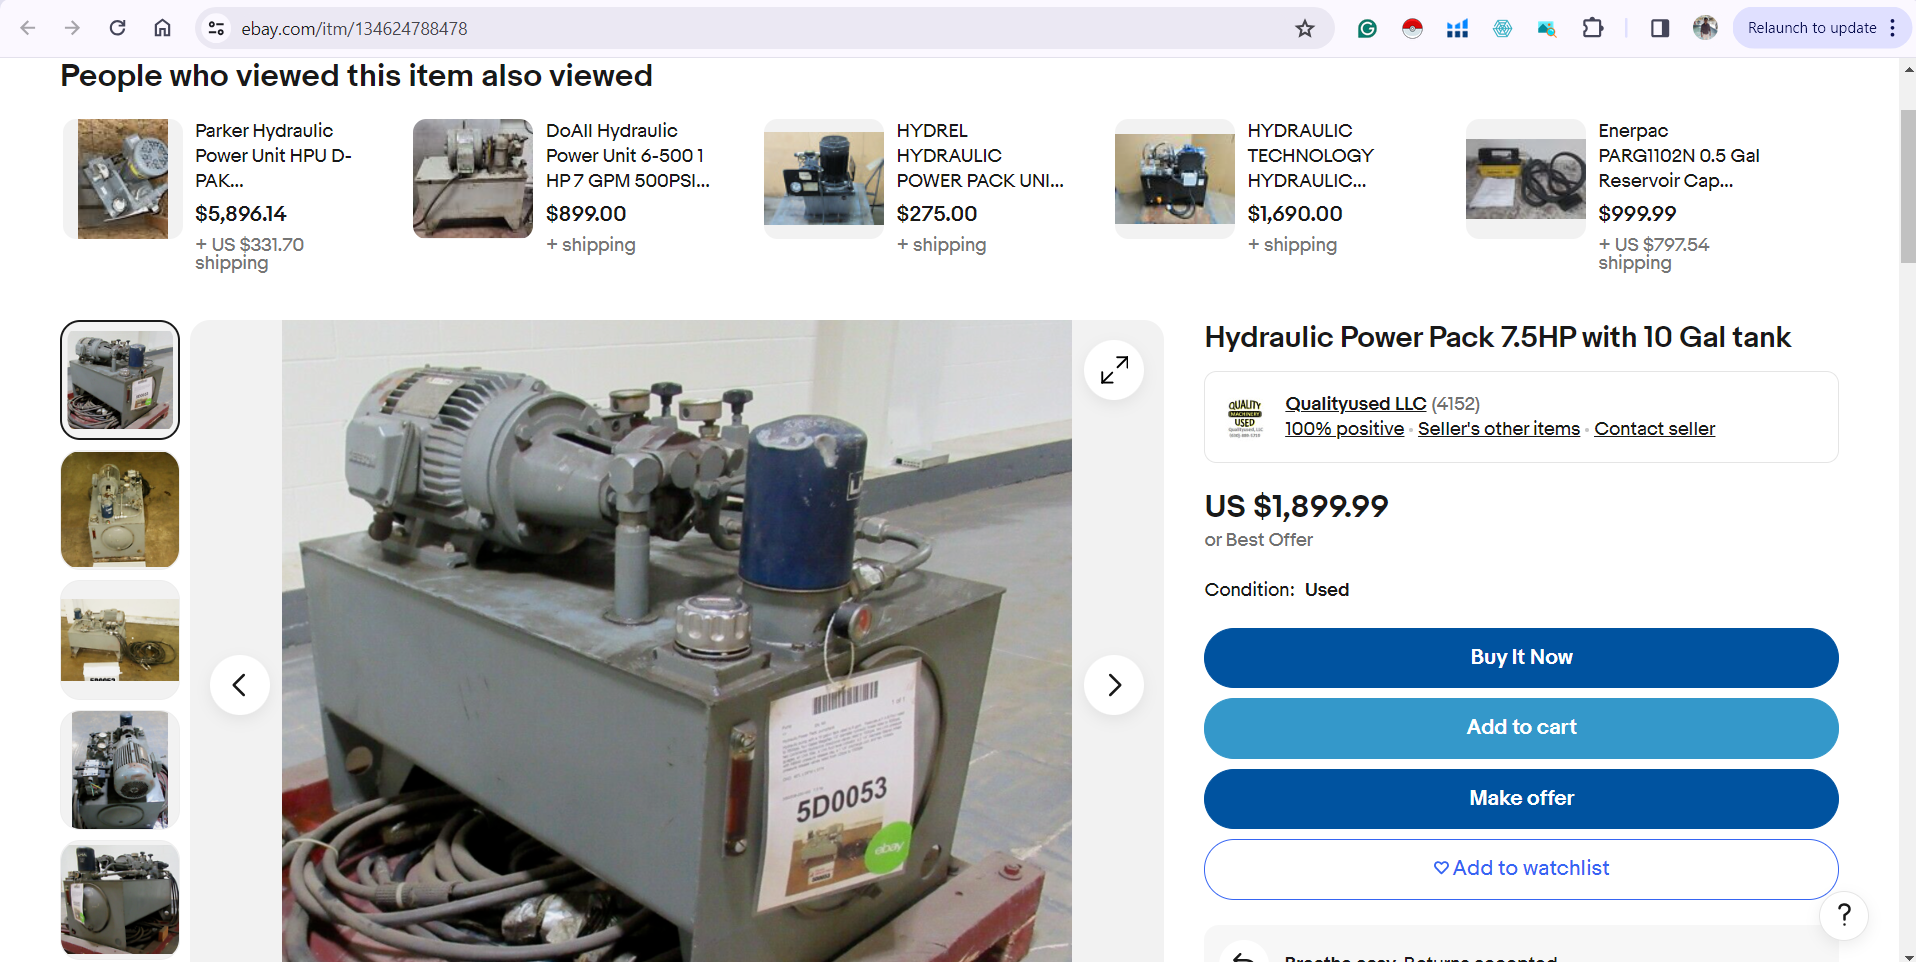
Task: Click the 'or Best Offer' text
Action: click(x=1258, y=540)
